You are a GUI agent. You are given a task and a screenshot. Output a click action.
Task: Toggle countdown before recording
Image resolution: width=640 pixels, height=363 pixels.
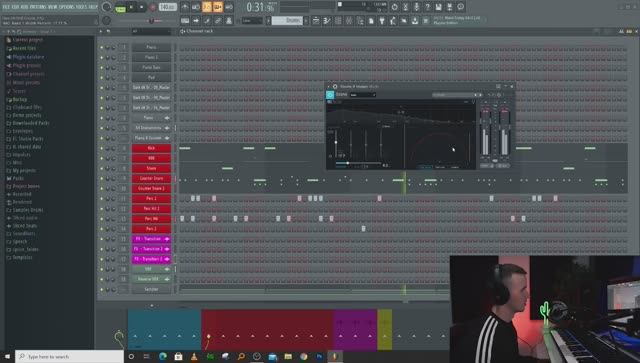click(207, 7)
